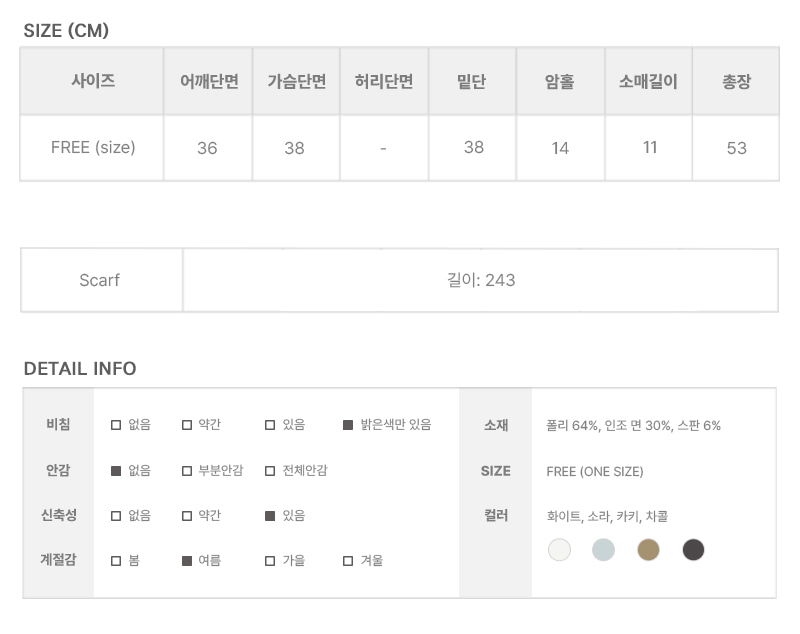Toggle 신축성 '있음' checkbox
Screen dimensions: 800x634
[x=270, y=516]
